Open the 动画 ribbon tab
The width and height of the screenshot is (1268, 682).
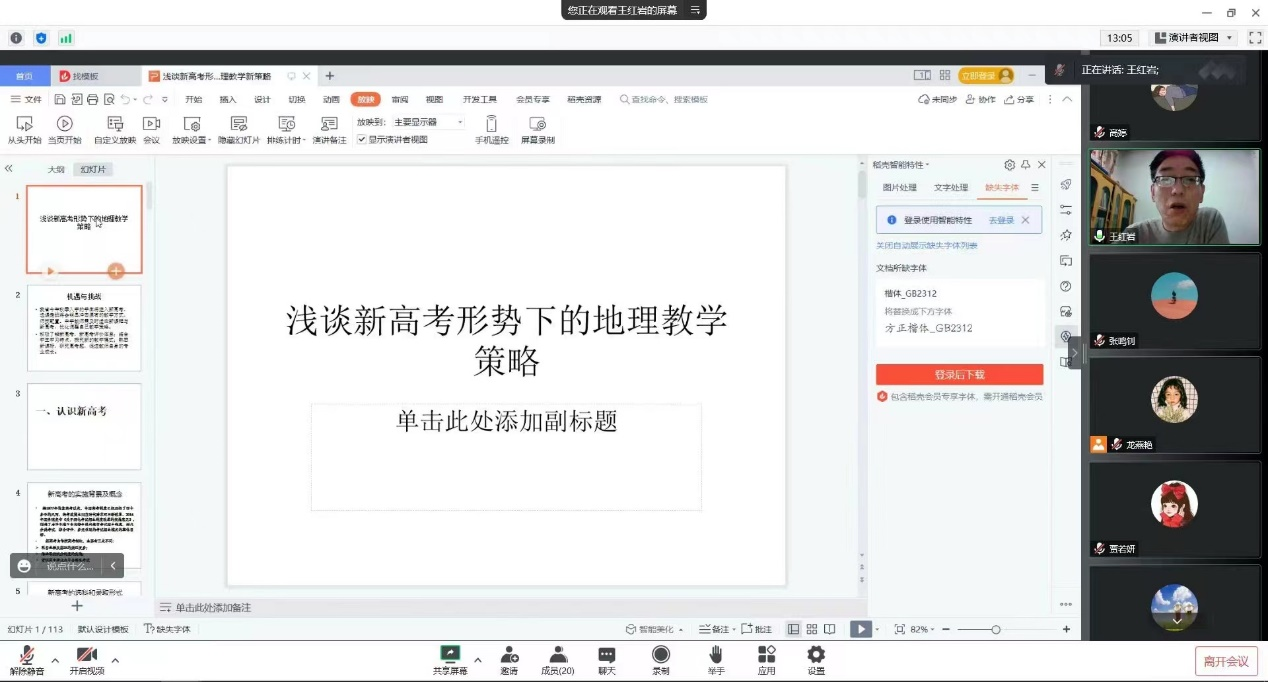(331, 99)
